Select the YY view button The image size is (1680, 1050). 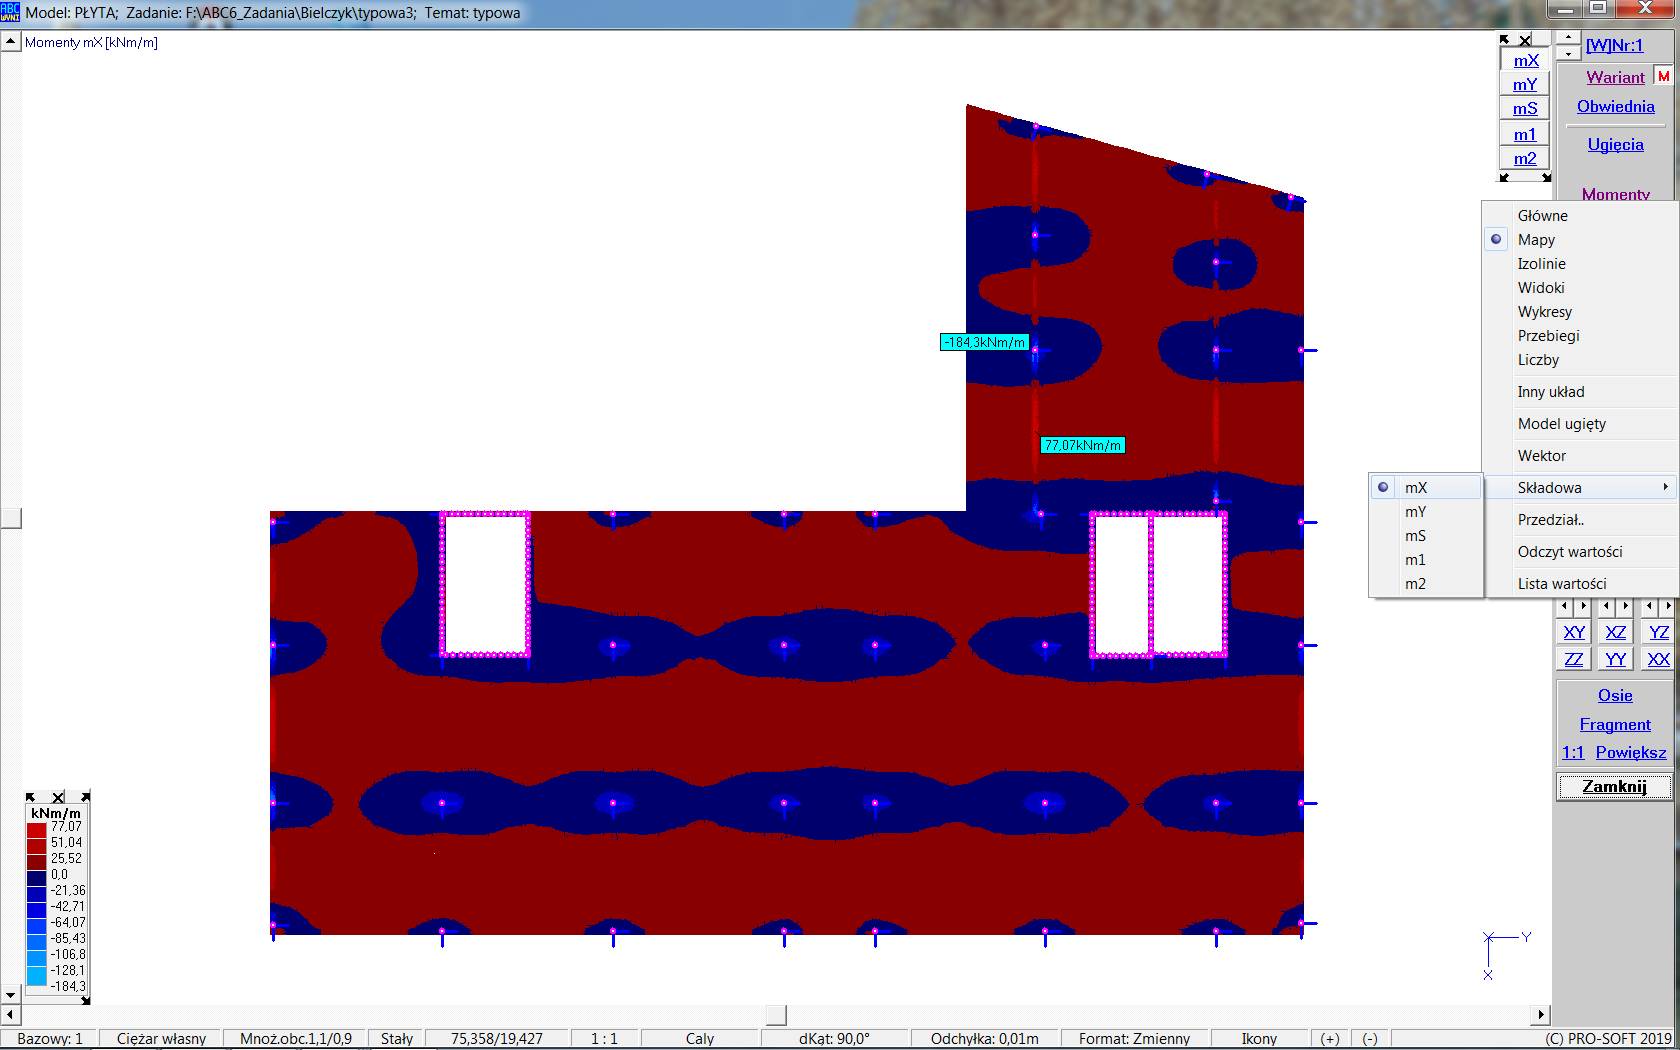pos(1616,659)
